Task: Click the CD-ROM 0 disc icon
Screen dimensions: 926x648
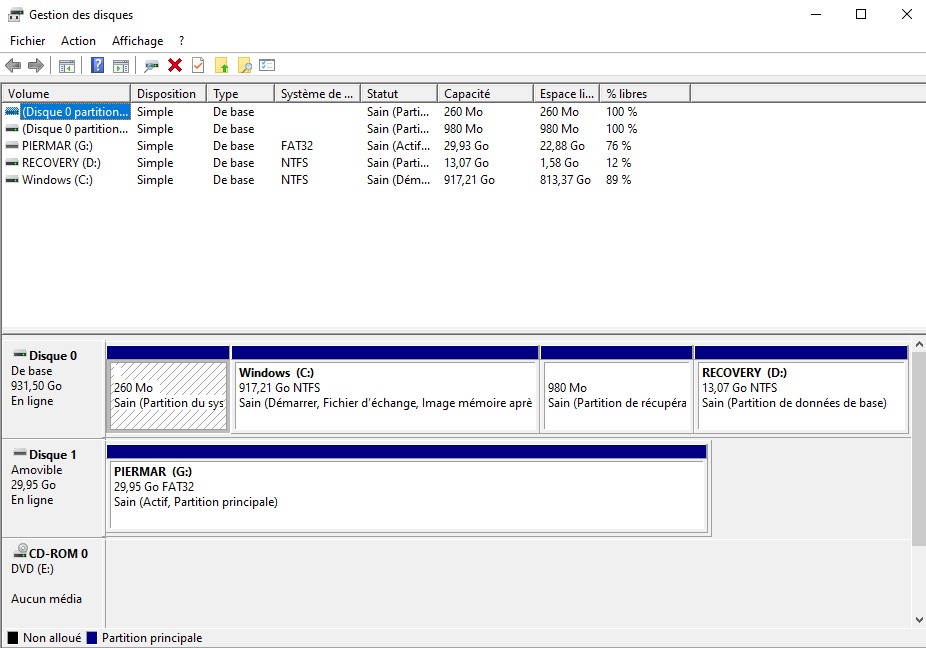Action: 21,551
